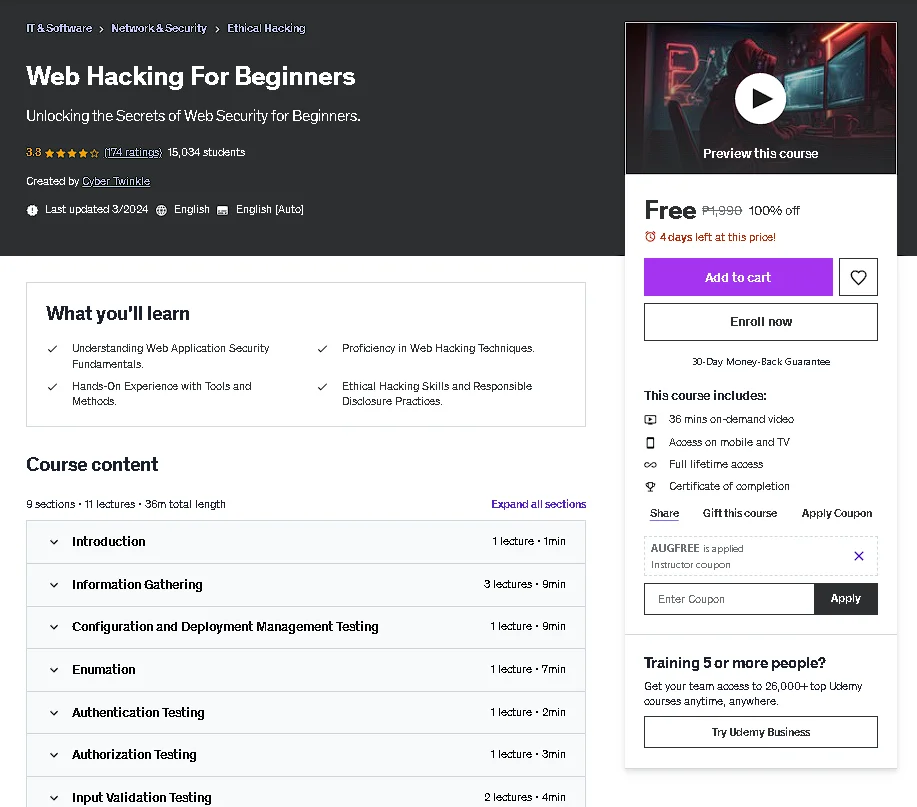The width and height of the screenshot is (917, 807).
Task: Open the IT & Software breadcrumb
Action: [59, 28]
